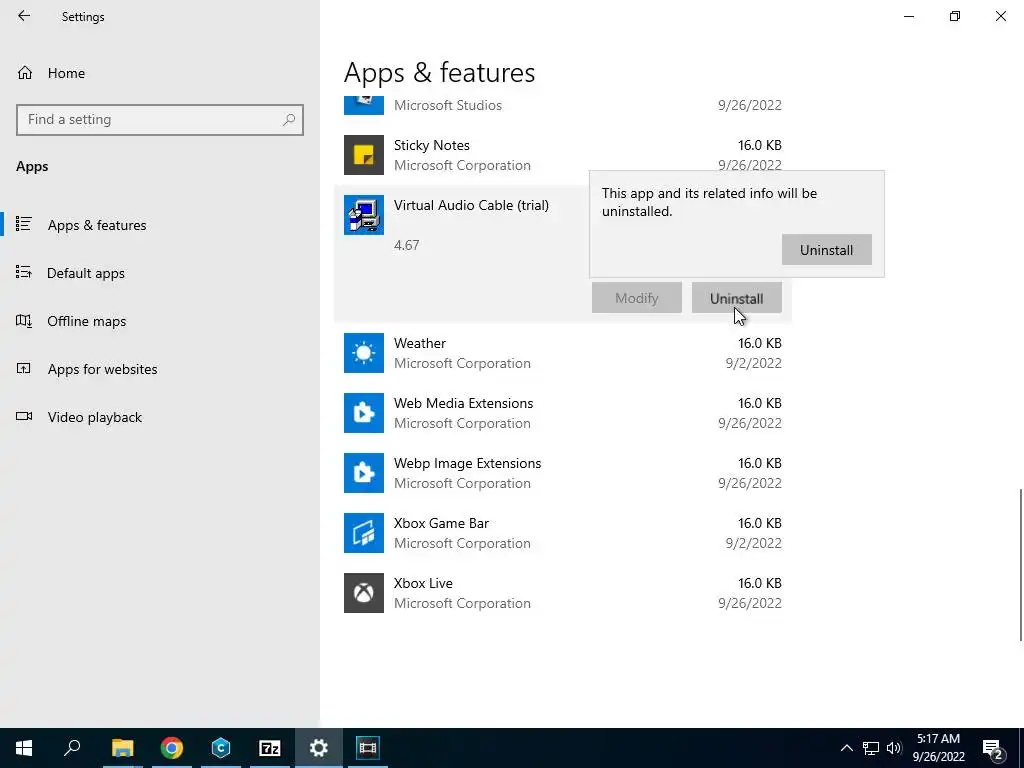1024x768 pixels.
Task: Confirm Uninstall in the popup dialog
Action: 826,250
